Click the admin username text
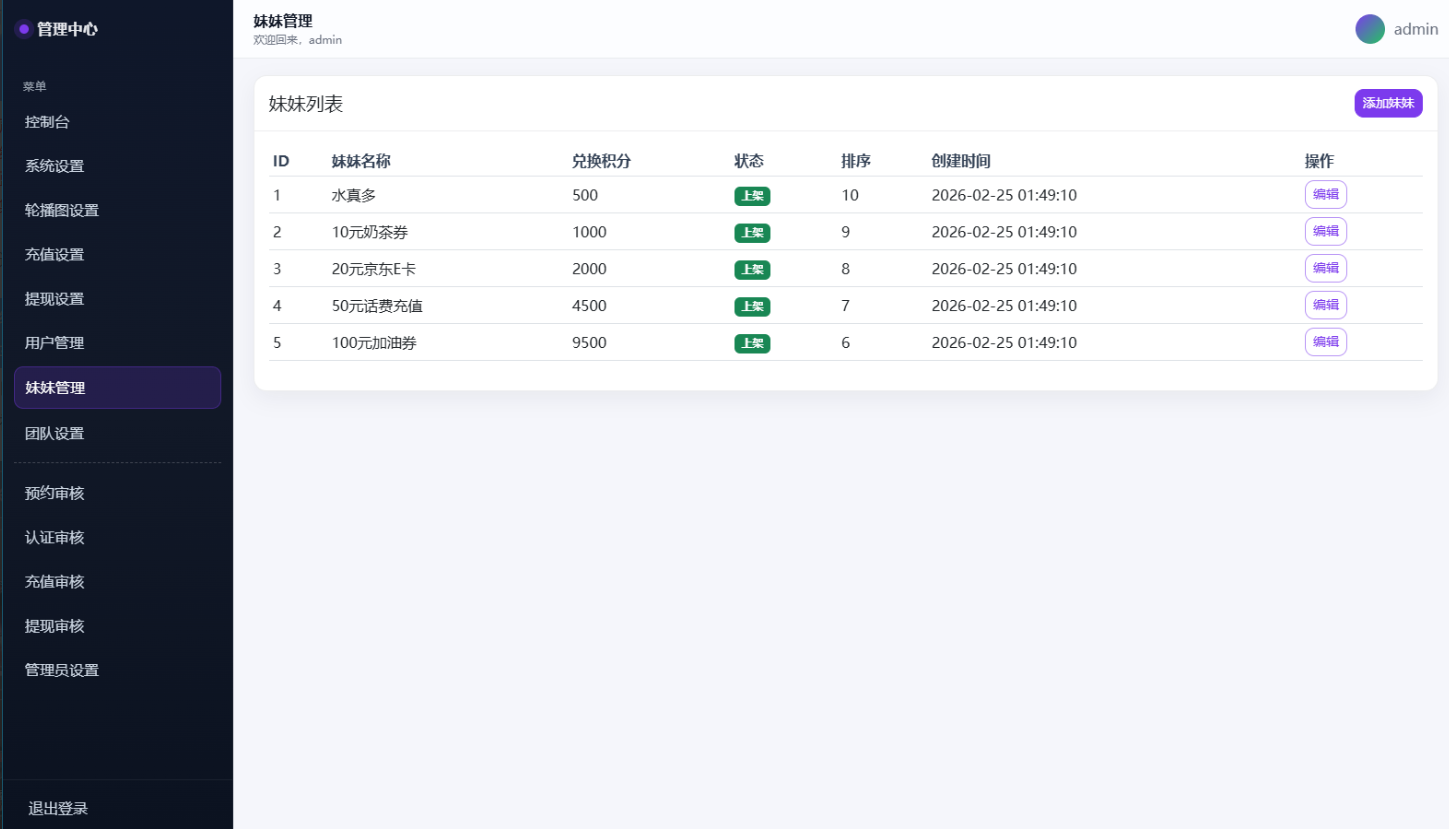1449x829 pixels. tap(1416, 29)
